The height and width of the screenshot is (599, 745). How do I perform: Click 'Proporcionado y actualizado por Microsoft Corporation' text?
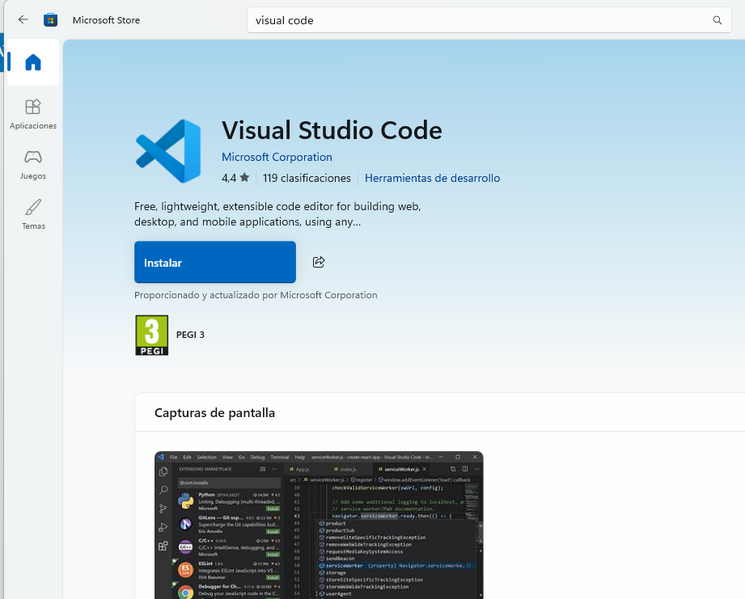(x=256, y=295)
